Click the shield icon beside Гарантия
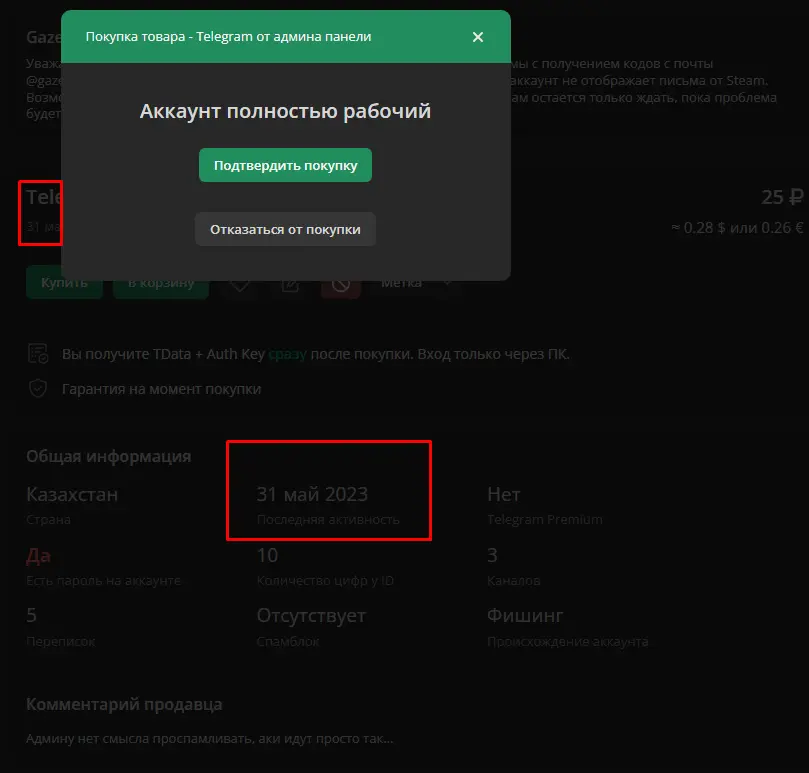 pyautogui.click(x=38, y=389)
